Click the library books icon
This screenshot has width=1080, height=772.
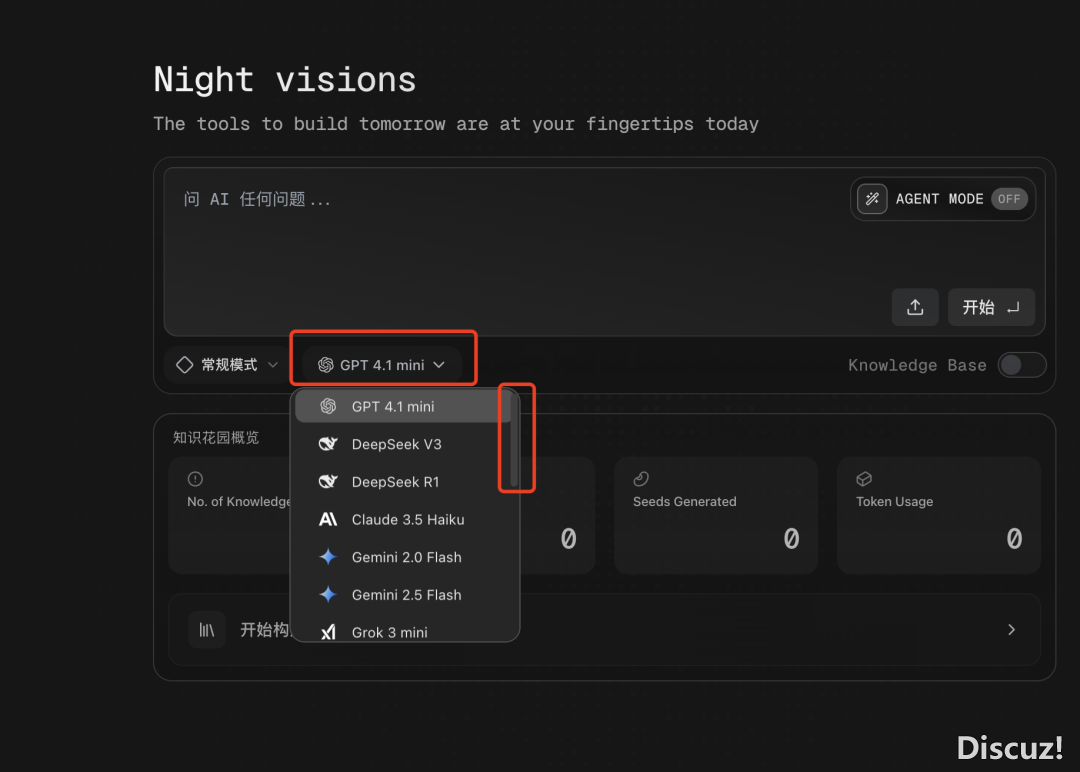[x=207, y=630]
